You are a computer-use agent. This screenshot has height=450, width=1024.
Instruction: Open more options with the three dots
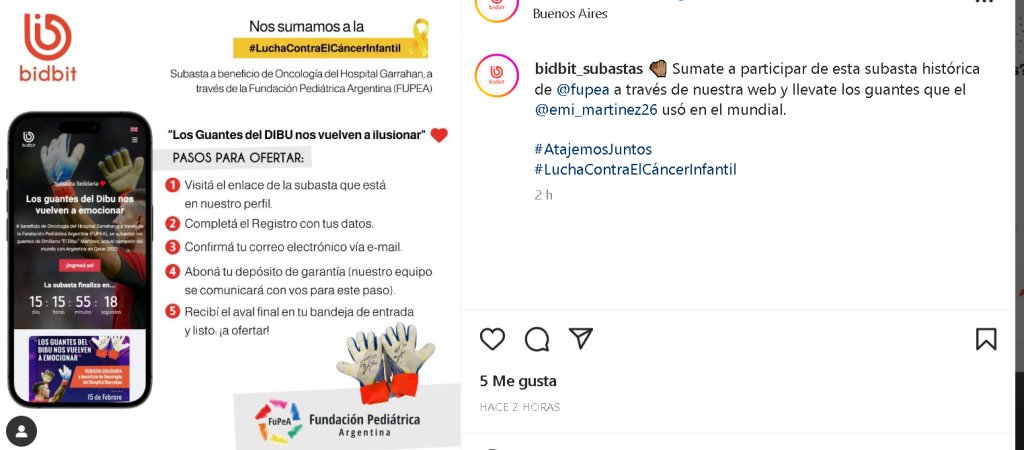pos(984,2)
